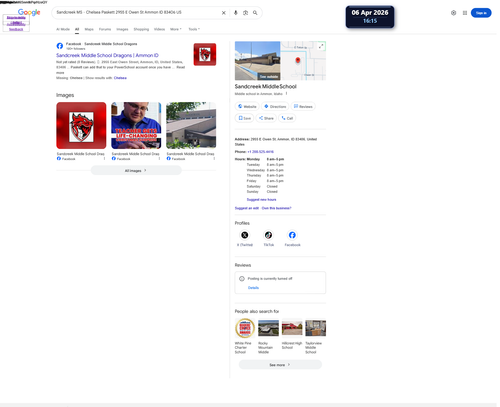Screen dimensions: 500x407
Task: Open the map thumbnail in knowledge panel
Action: [x=303, y=61]
